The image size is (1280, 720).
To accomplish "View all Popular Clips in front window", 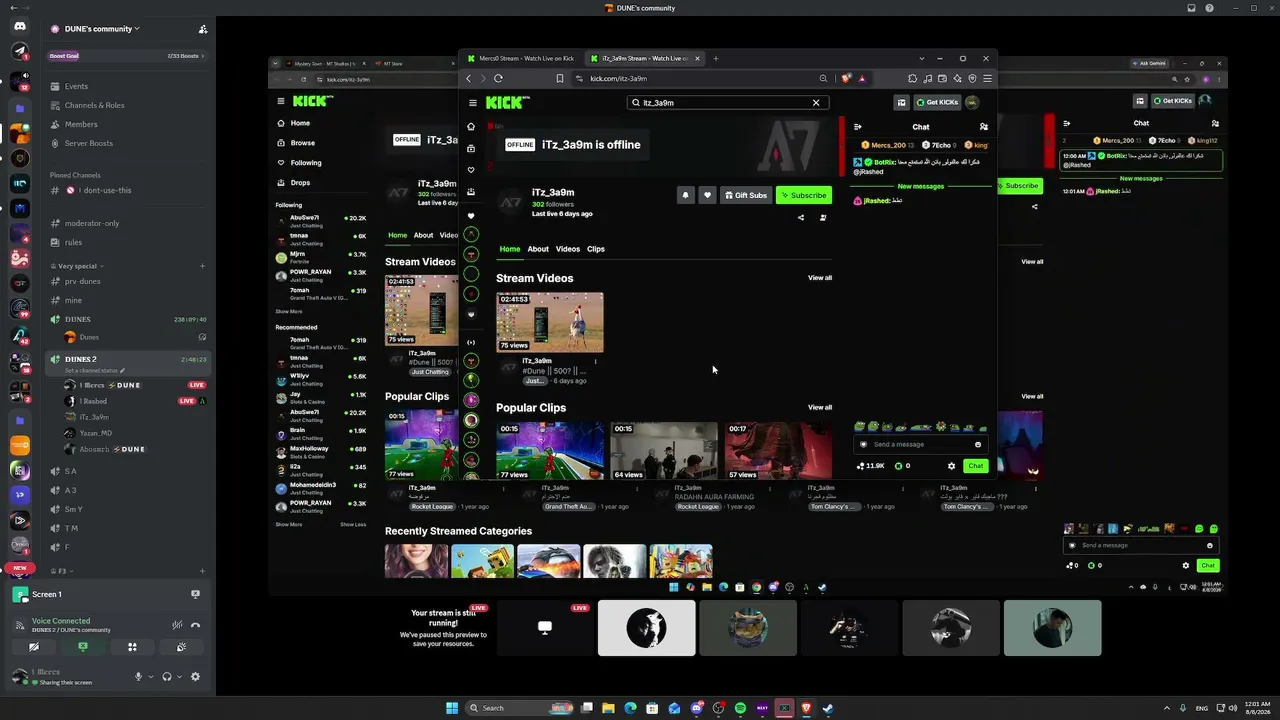I will [820, 407].
